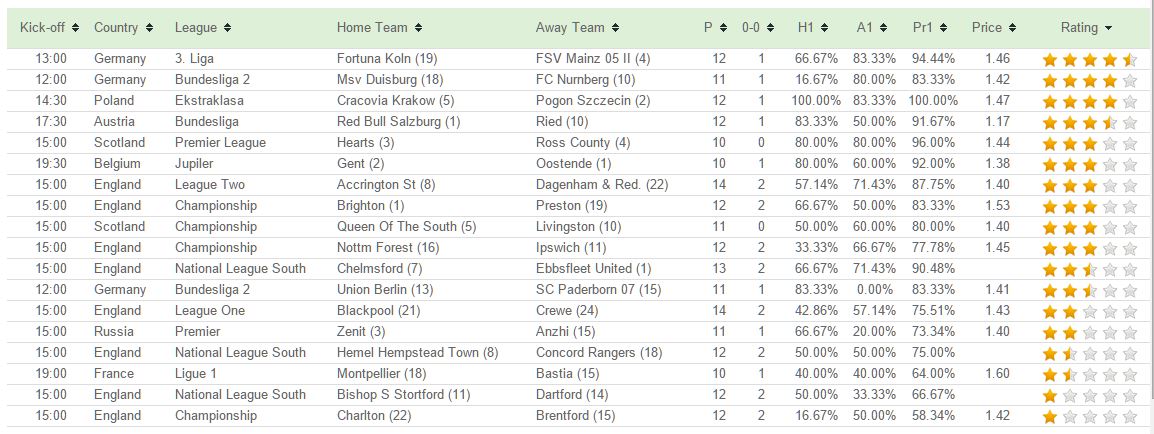Click the Country column sort icon
The height and width of the screenshot is (434, 1154).
pos(149,28)
